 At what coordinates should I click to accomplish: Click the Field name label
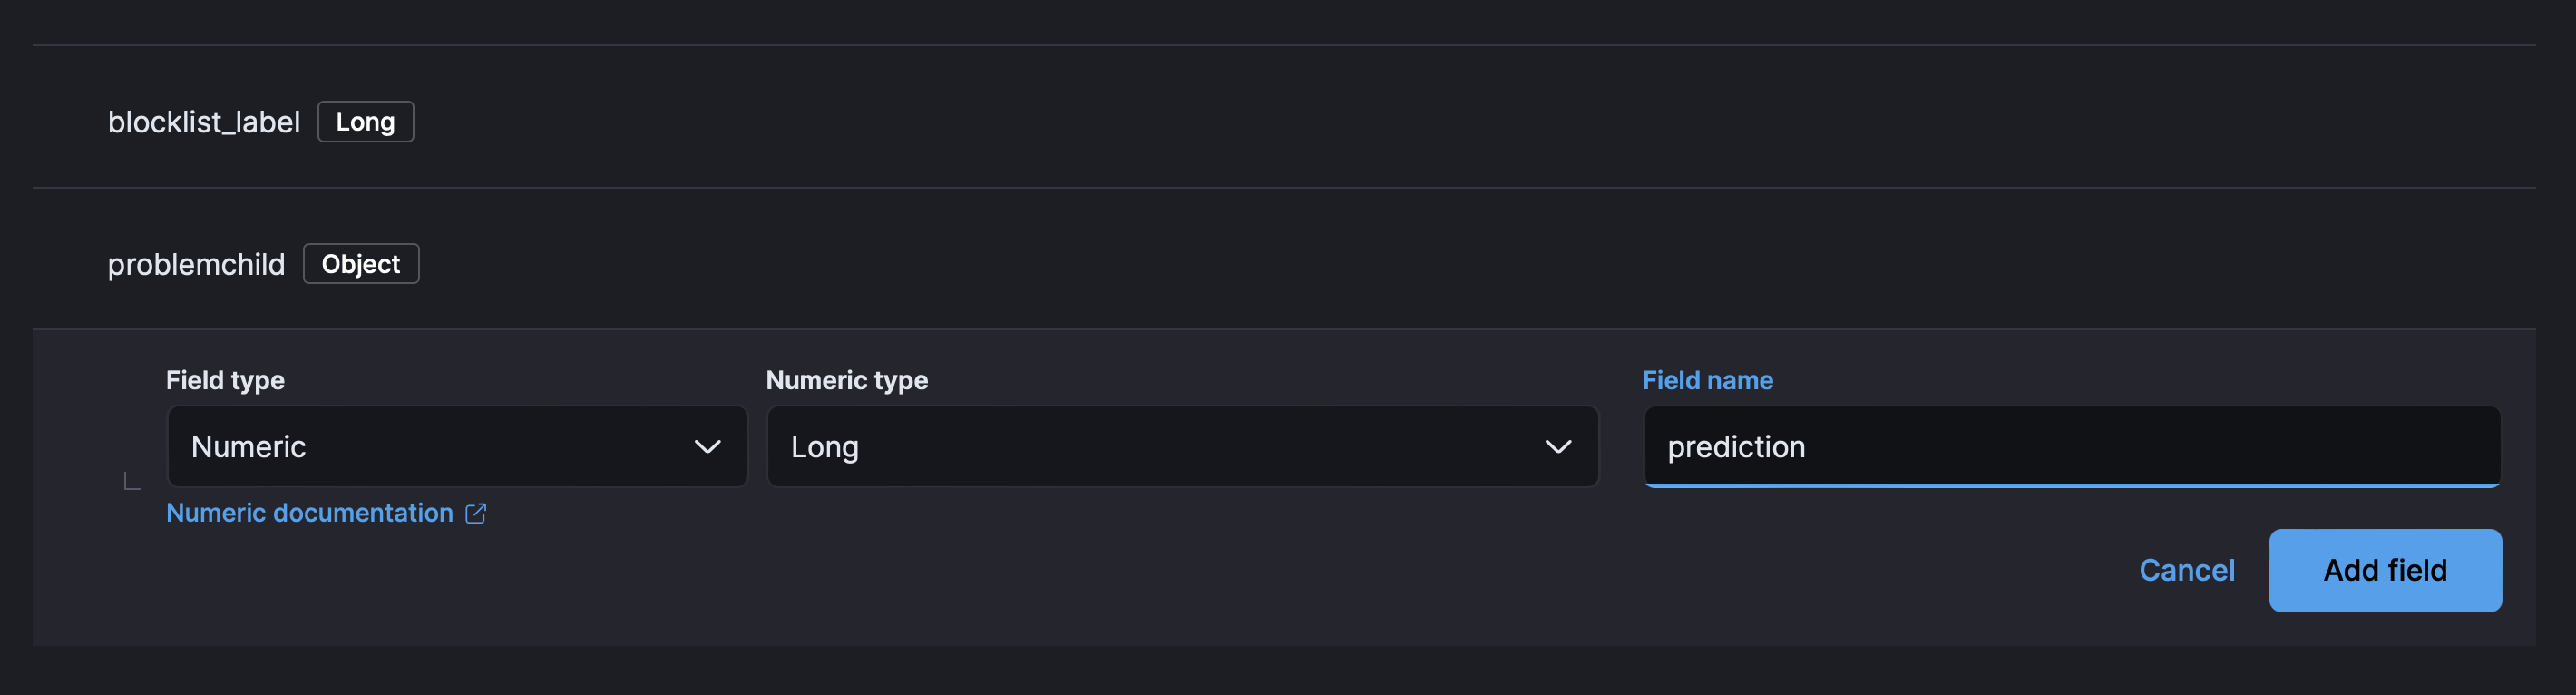point(1707,380)
